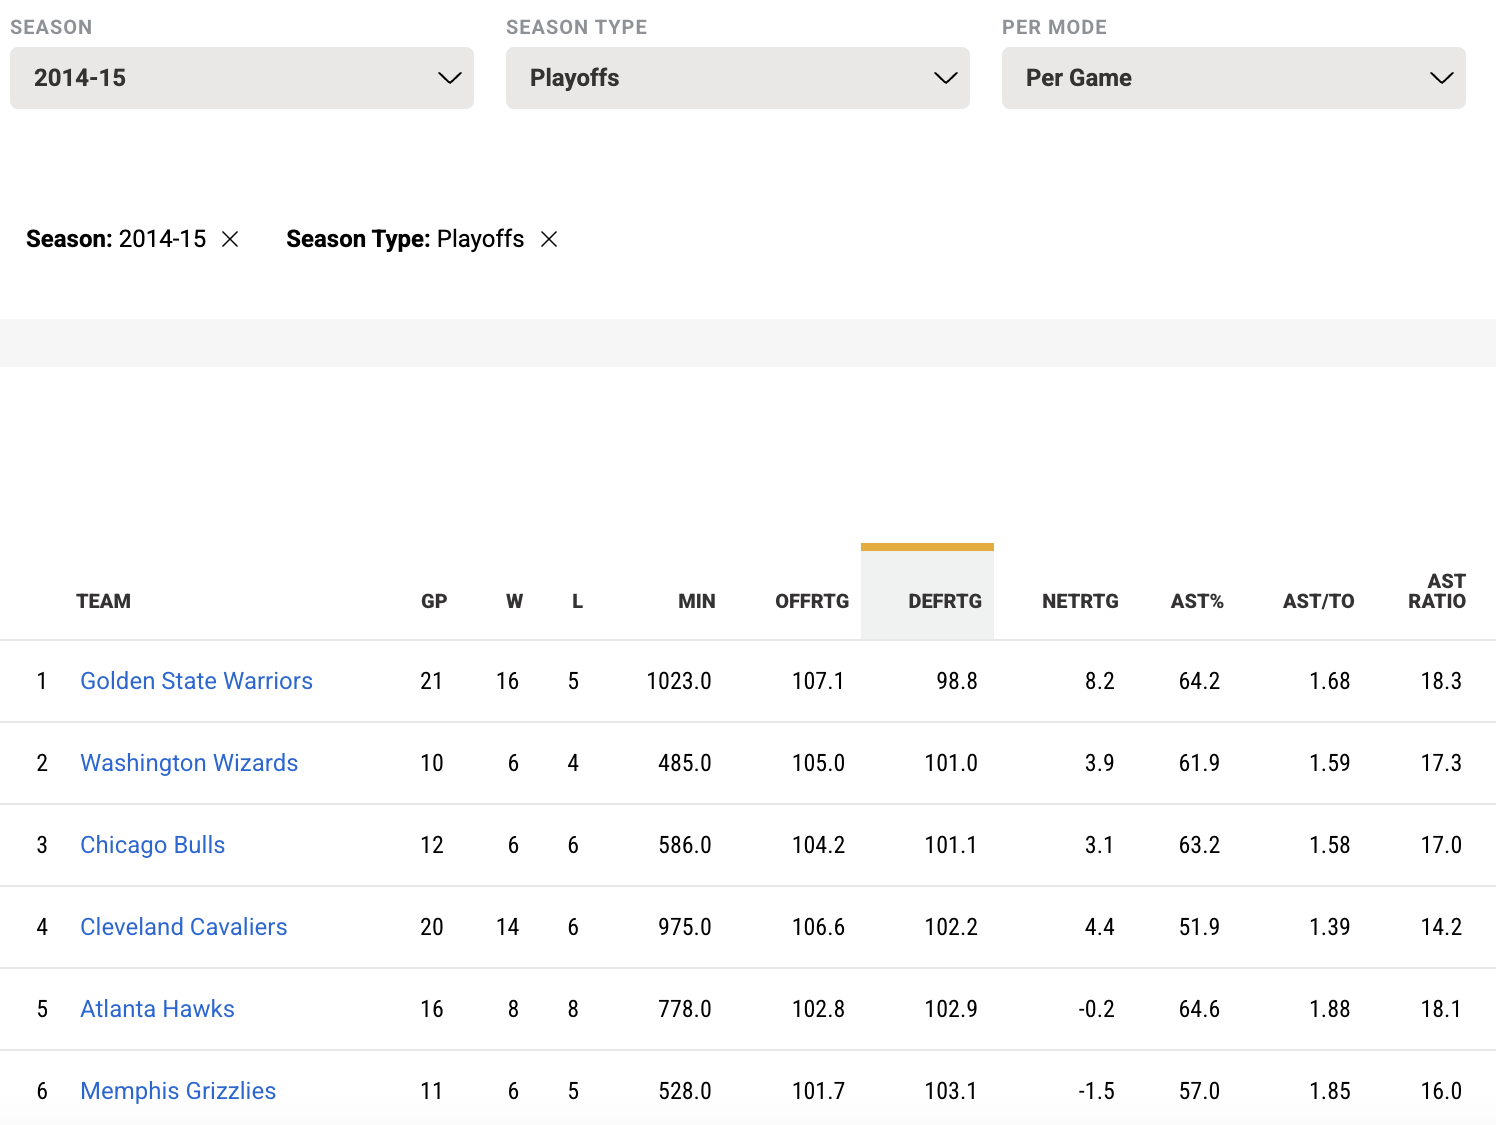This screenshot has height=1125, width=1496.
Task: Sort by MIN column header
Action: click(x=696, y=601)
